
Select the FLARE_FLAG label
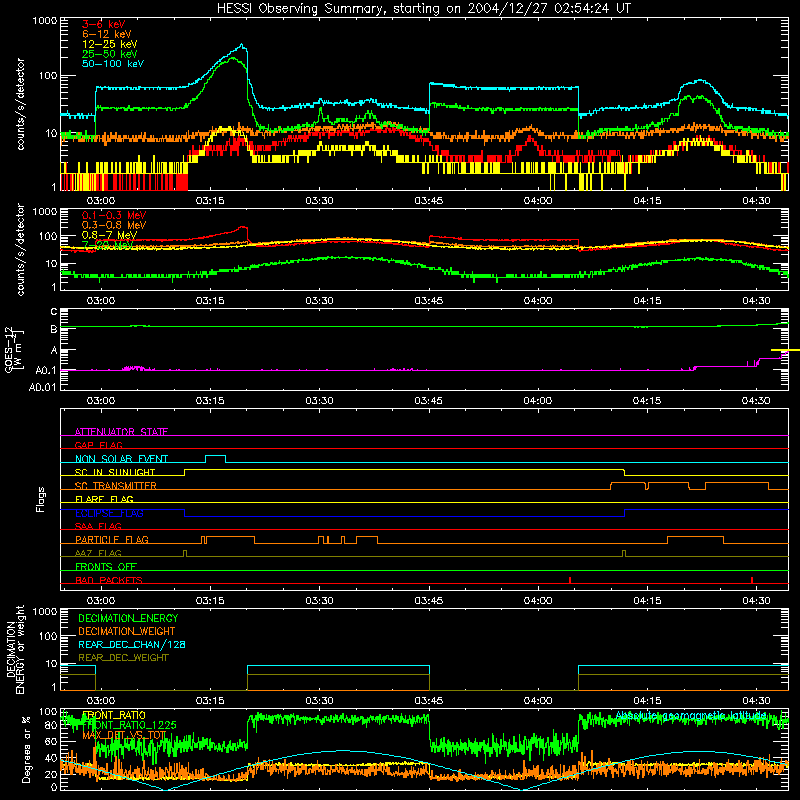pyautogui.click(x=104, y=499)
